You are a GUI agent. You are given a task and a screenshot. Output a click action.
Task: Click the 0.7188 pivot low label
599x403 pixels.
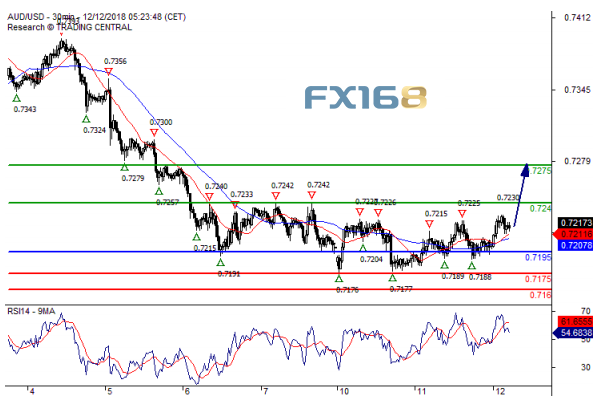point(480,277)
